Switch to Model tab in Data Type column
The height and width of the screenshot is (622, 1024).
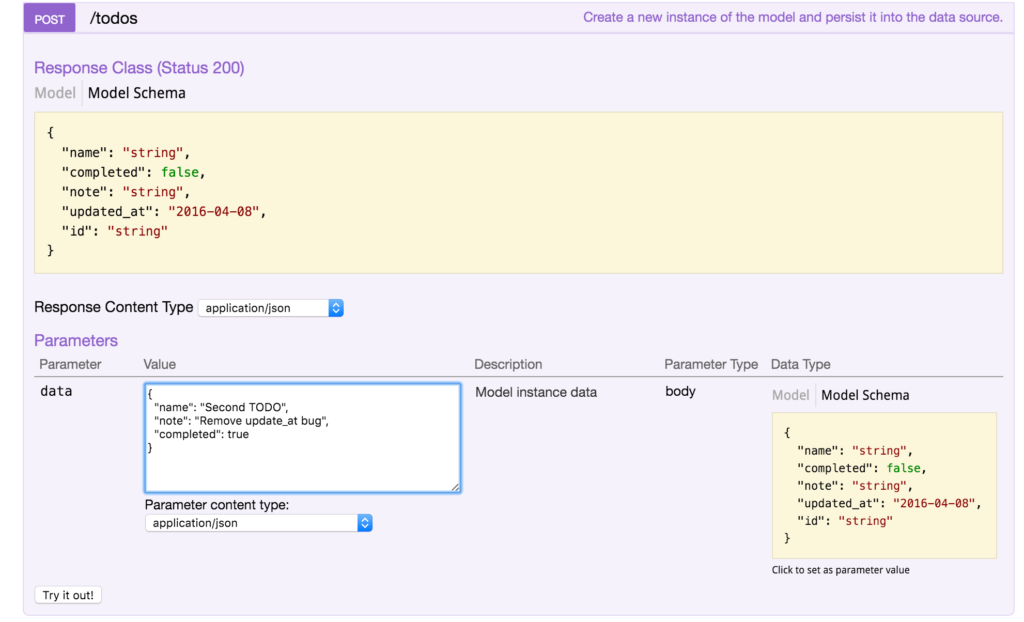point(790,395)
